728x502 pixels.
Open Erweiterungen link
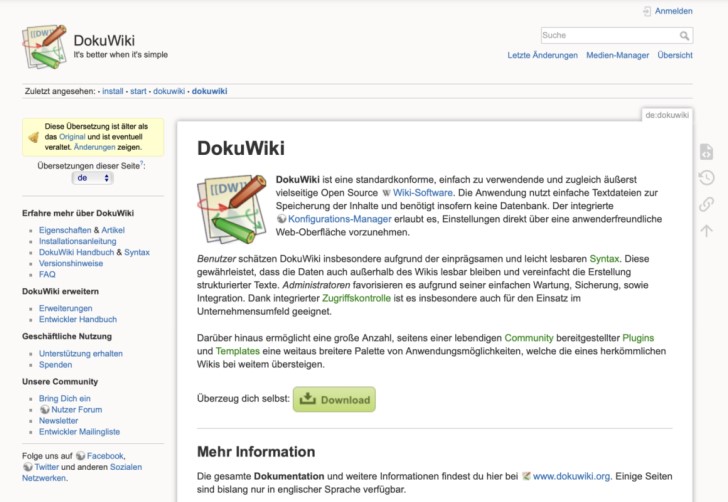pos(65,308)
